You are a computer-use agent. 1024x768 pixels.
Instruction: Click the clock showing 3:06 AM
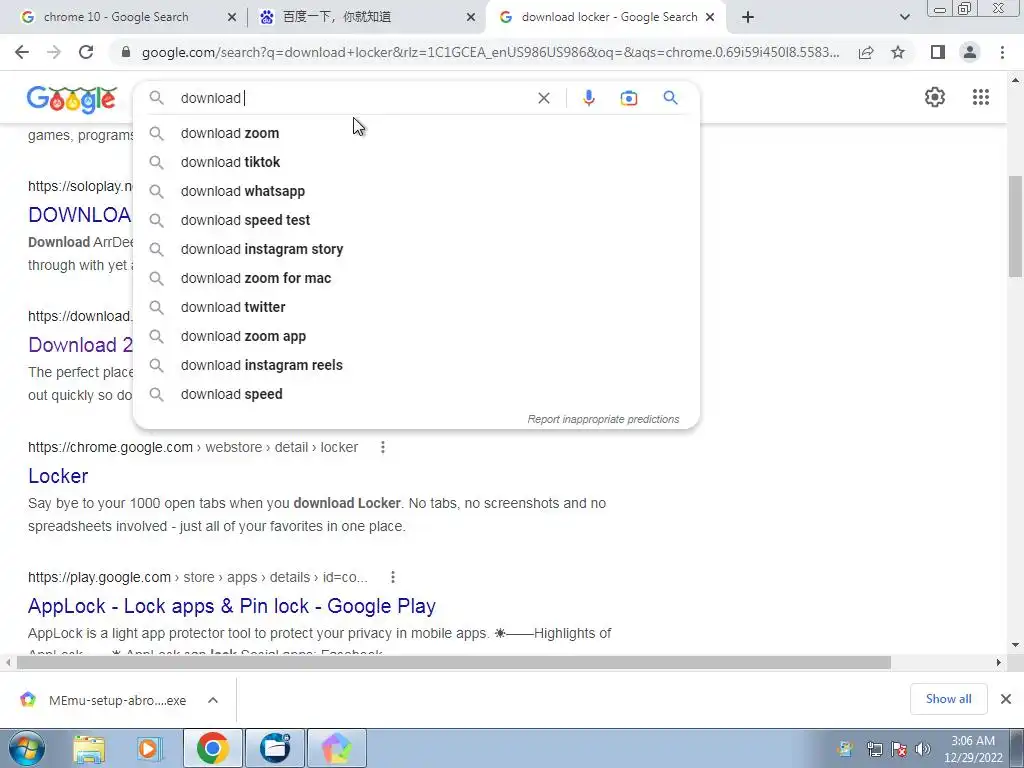(972, 741)
